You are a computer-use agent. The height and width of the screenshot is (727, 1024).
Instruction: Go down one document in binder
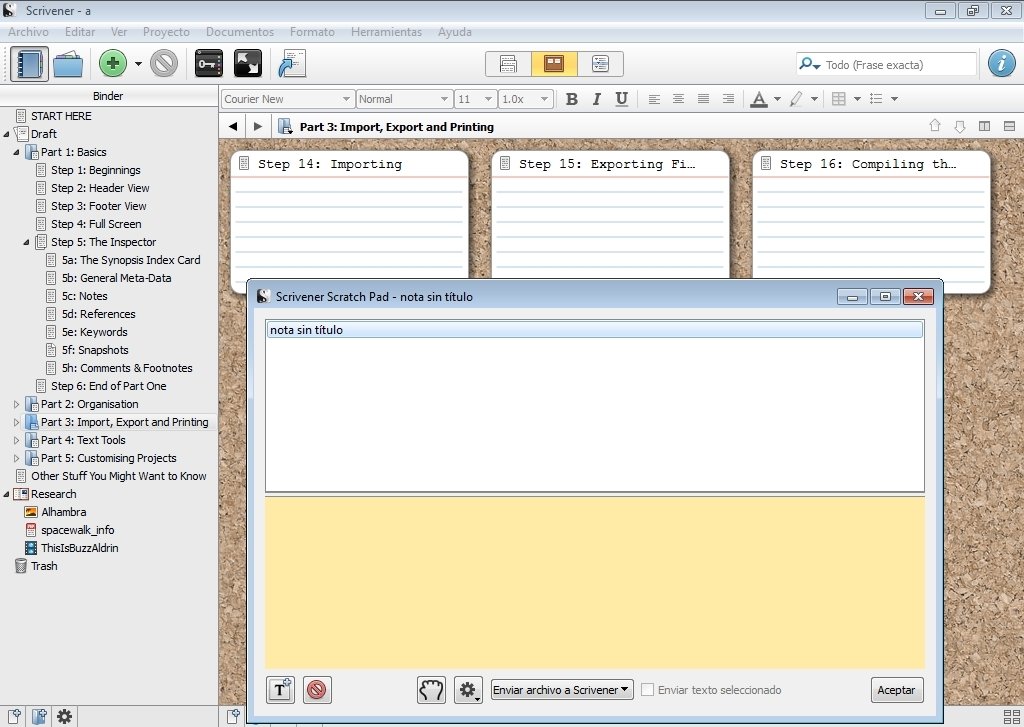(x=959, y=126)
